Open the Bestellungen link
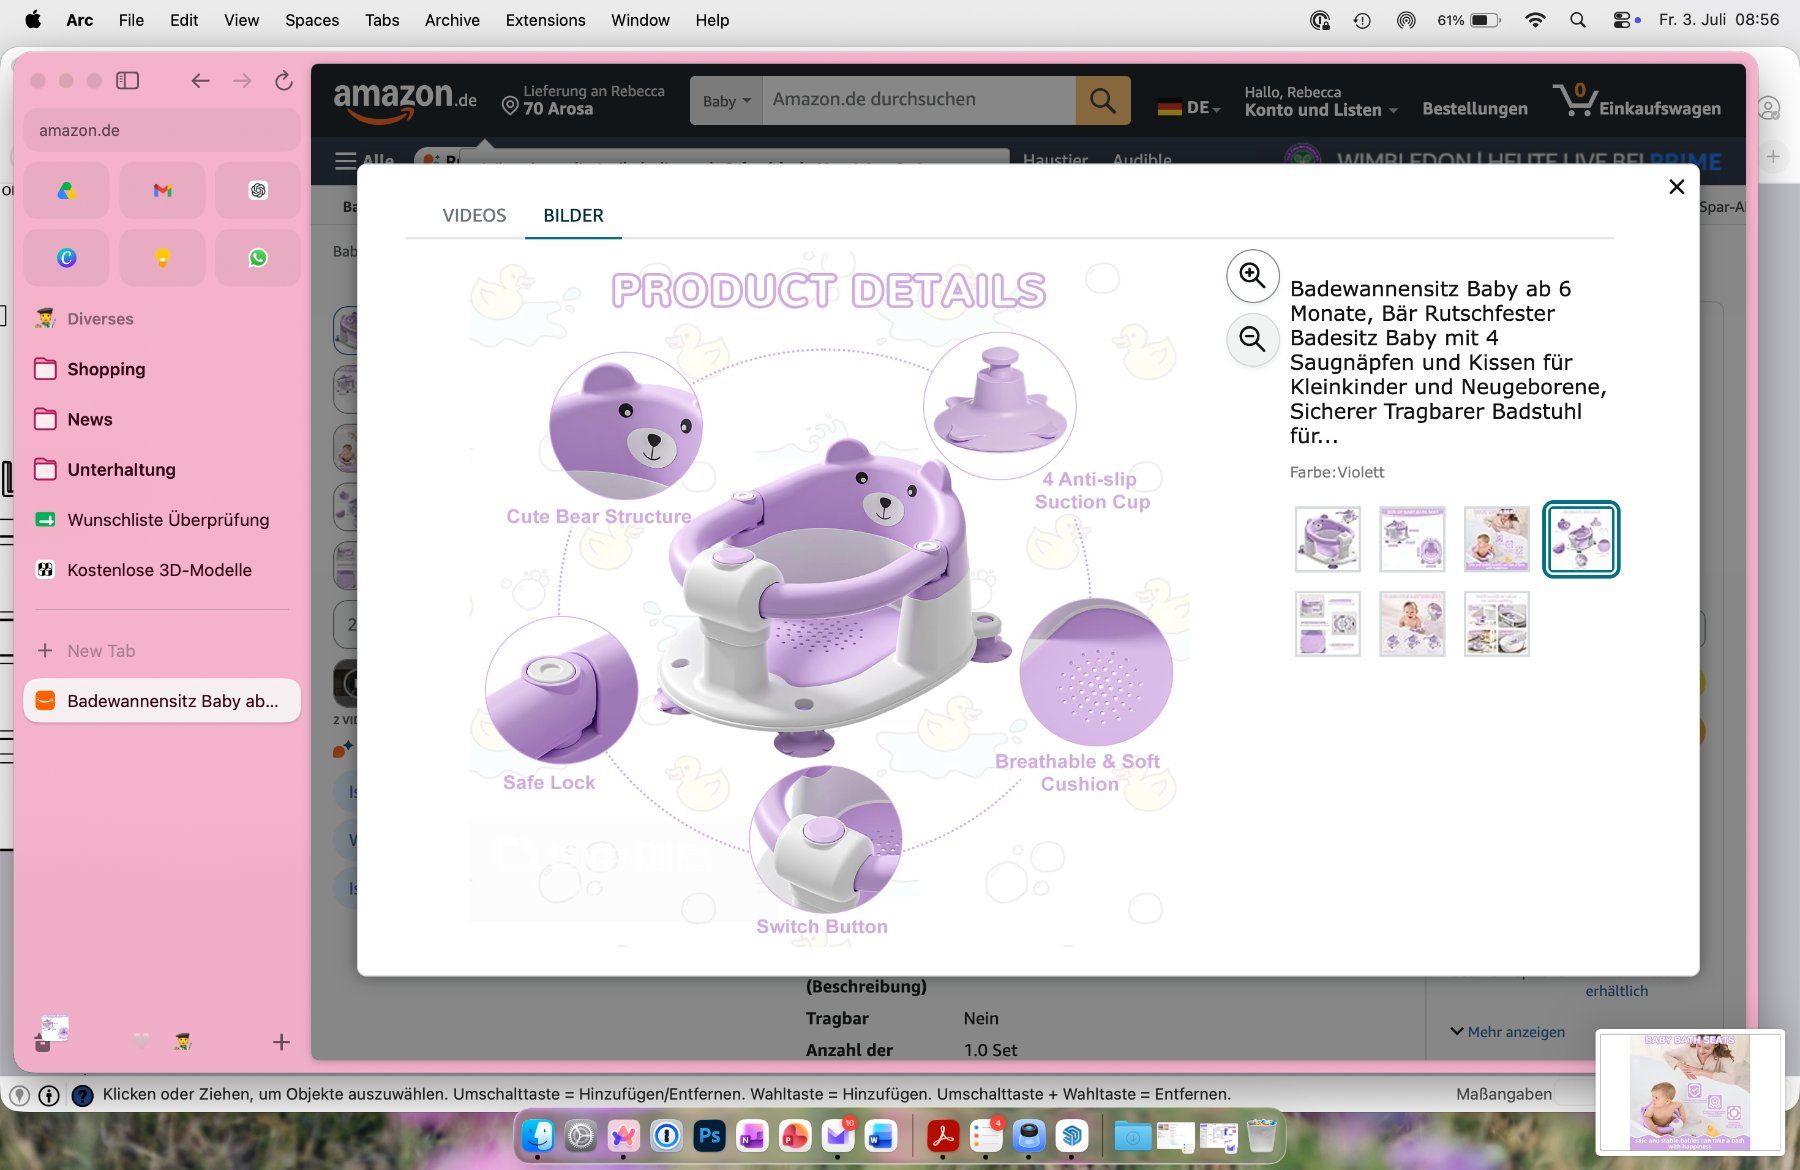The image size is (1800, 1170). pyautogui.click(x=1475, y=108)
